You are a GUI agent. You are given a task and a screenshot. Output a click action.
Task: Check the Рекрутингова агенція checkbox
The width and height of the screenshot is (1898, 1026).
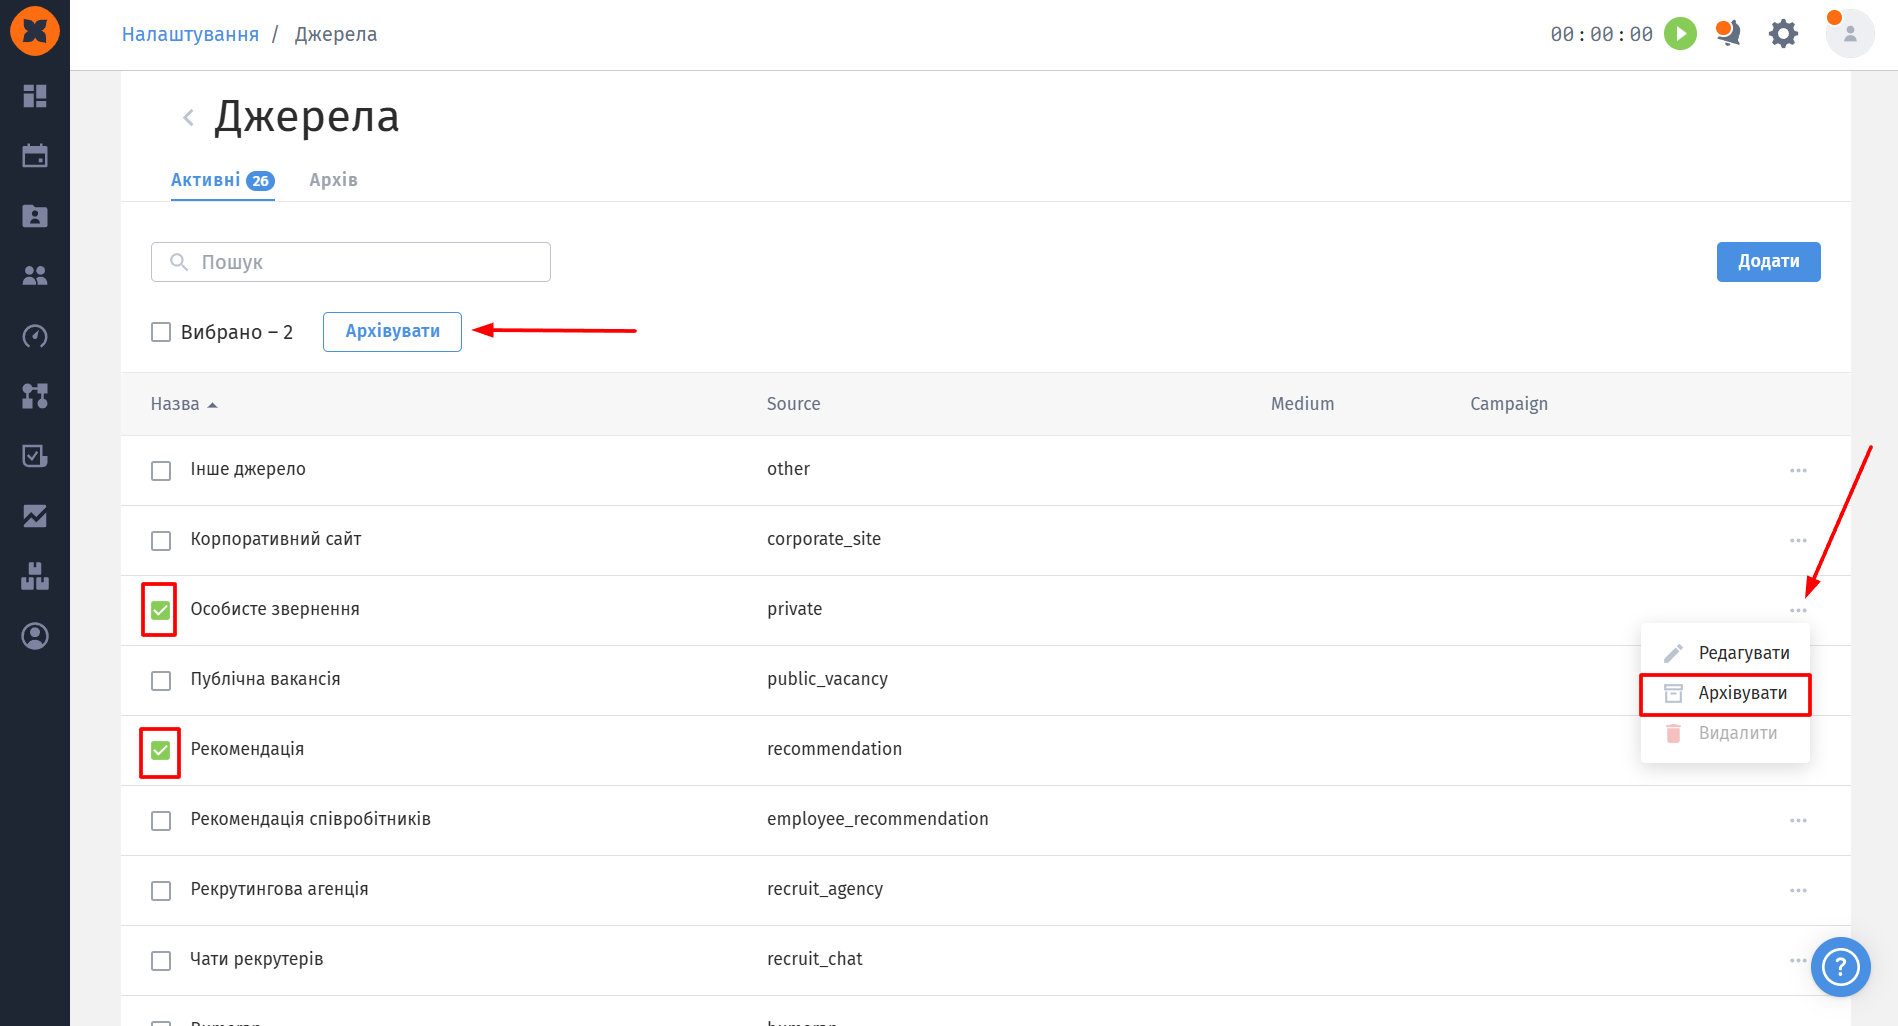click(x=161, y=891)
